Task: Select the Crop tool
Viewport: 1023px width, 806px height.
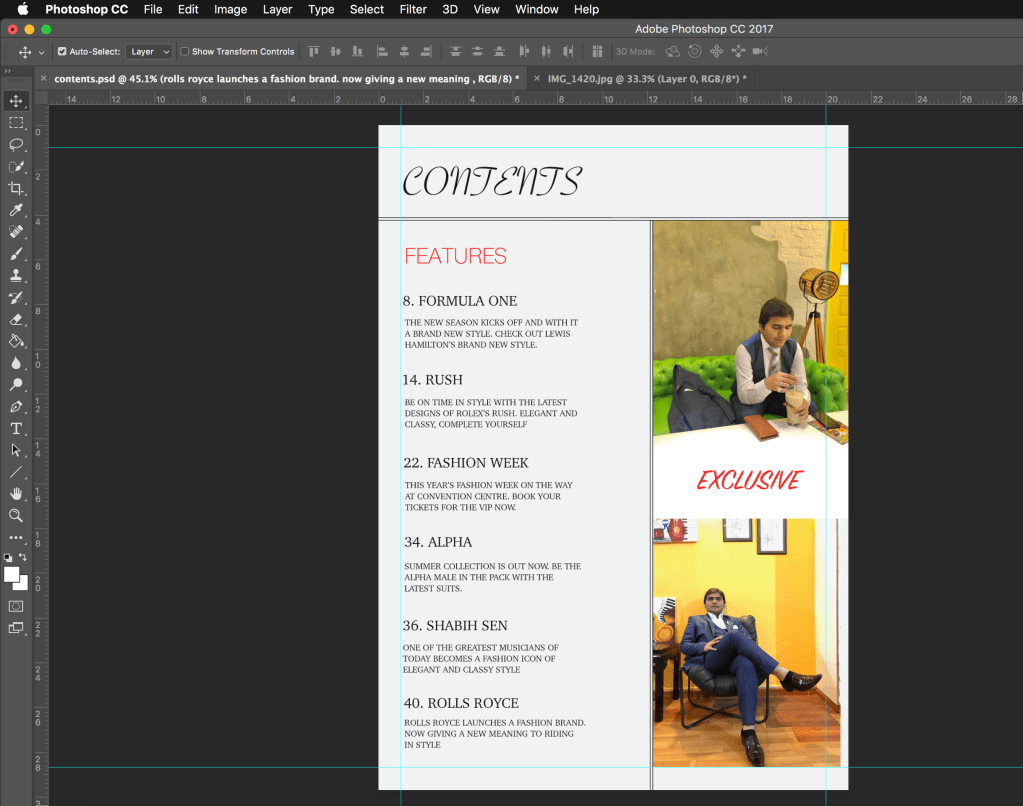Action: (16, 188)
